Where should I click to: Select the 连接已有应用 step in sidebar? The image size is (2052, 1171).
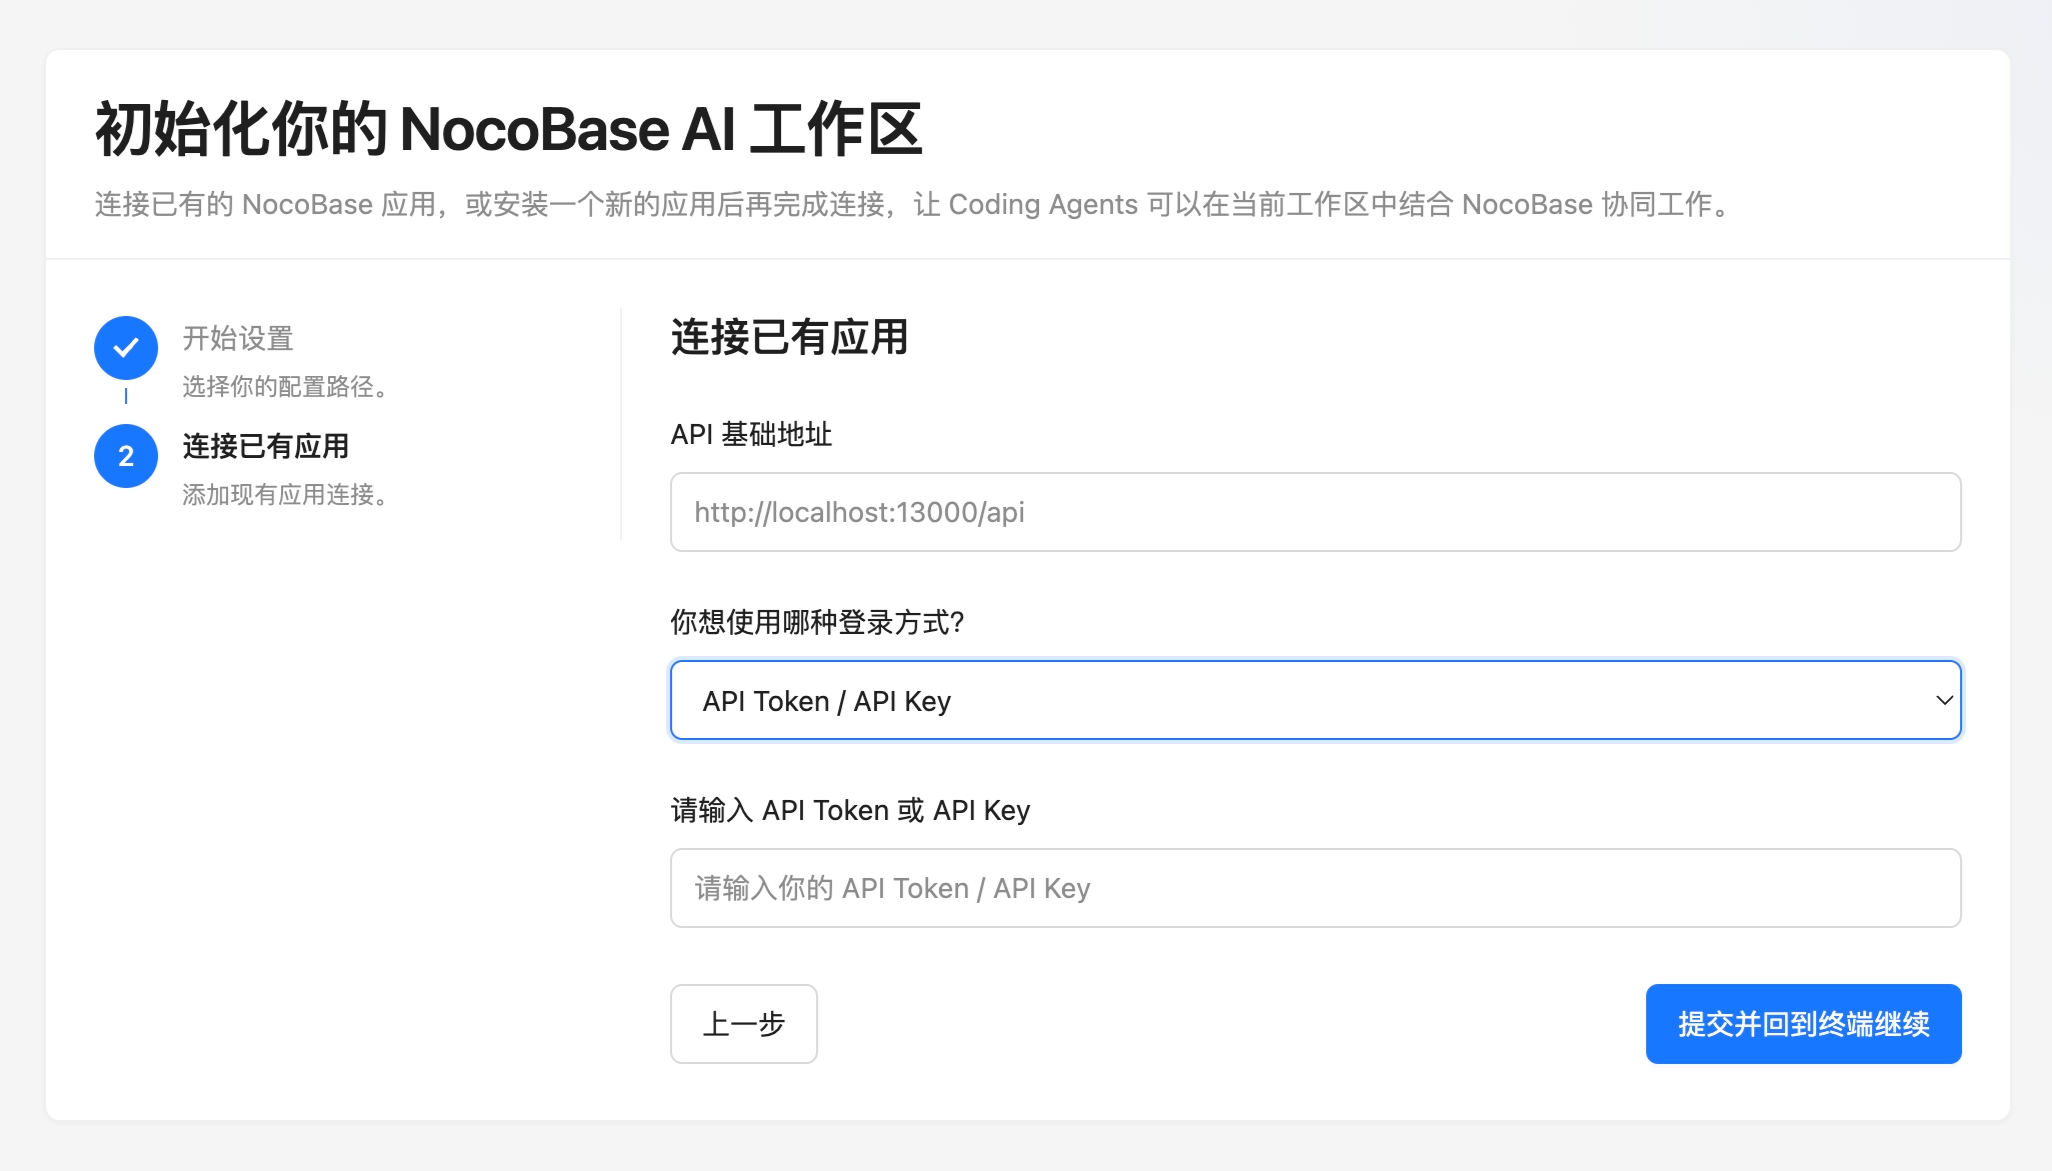click(266, 446)
